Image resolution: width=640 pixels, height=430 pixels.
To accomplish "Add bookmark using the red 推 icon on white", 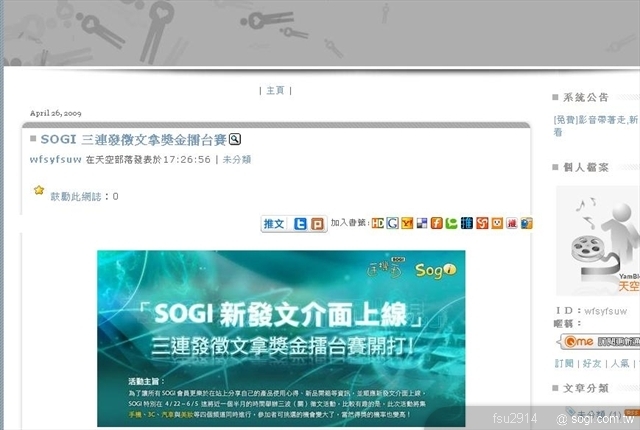I will [x=511, y=223].
